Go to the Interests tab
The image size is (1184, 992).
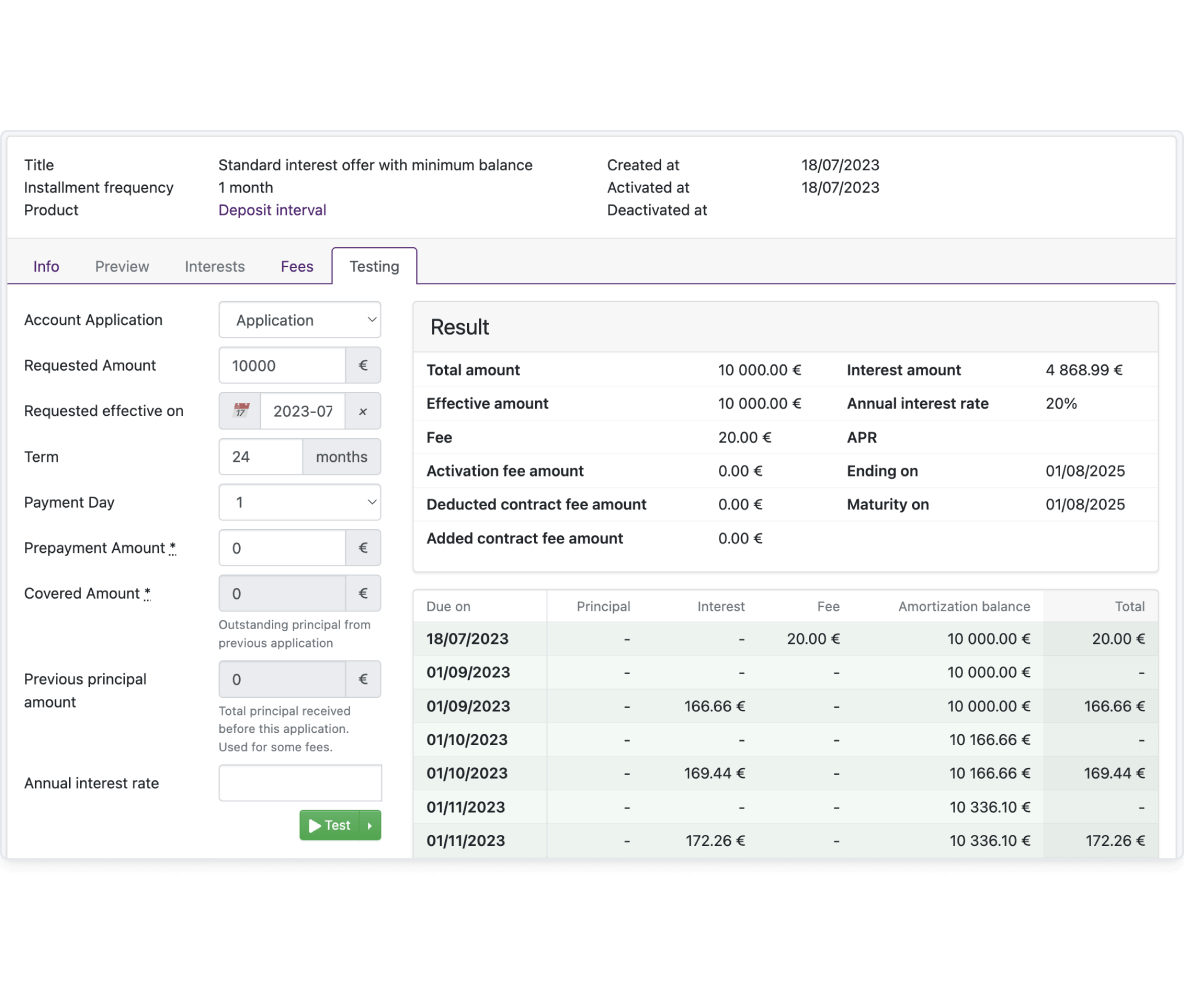(x=214, y=266)
